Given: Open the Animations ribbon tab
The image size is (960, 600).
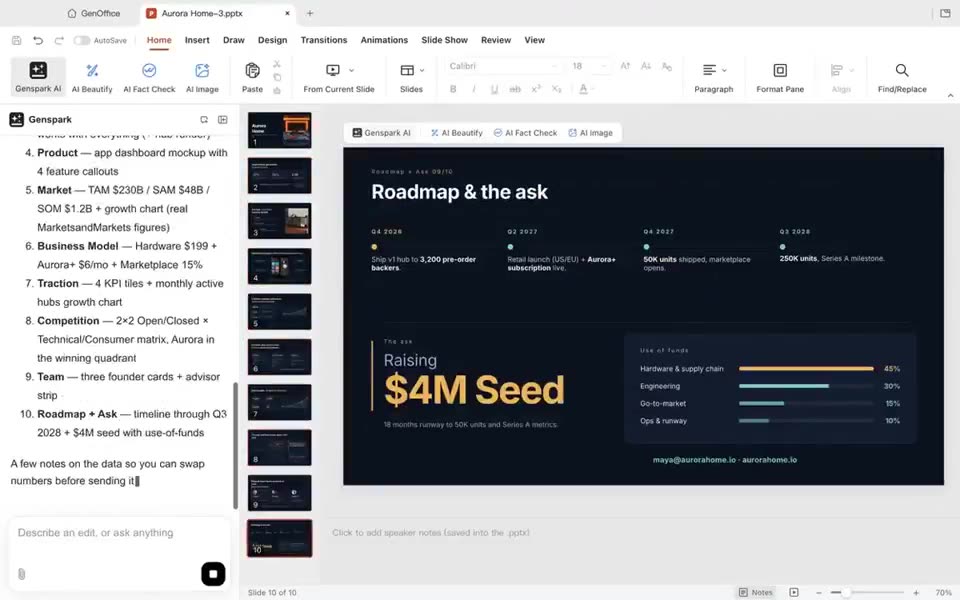Looking at the screenshot, I should 384,40.
